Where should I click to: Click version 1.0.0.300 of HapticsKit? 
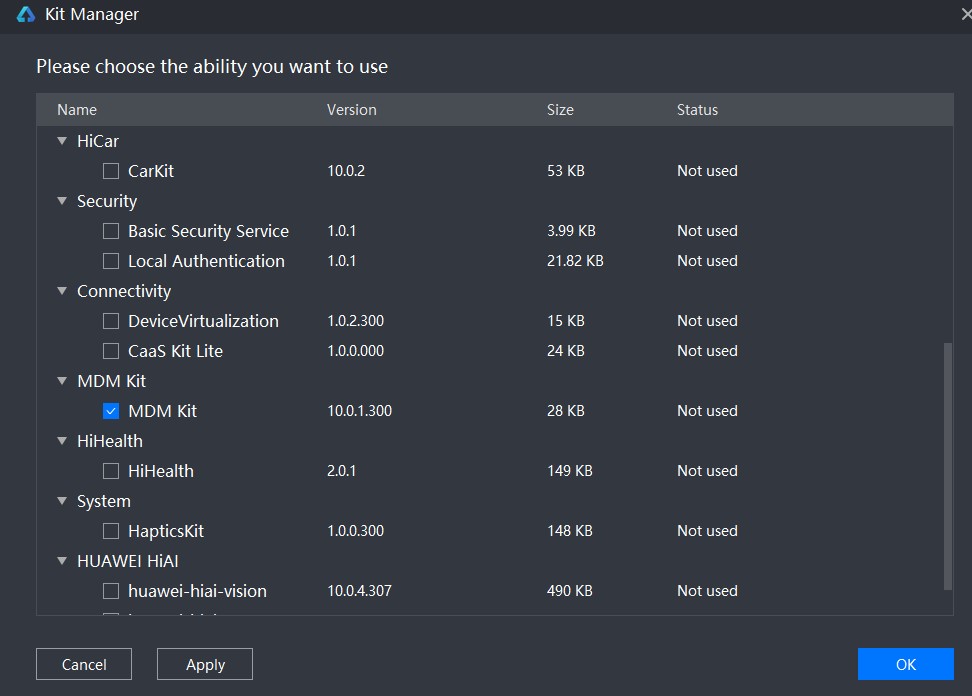[356, 531]
